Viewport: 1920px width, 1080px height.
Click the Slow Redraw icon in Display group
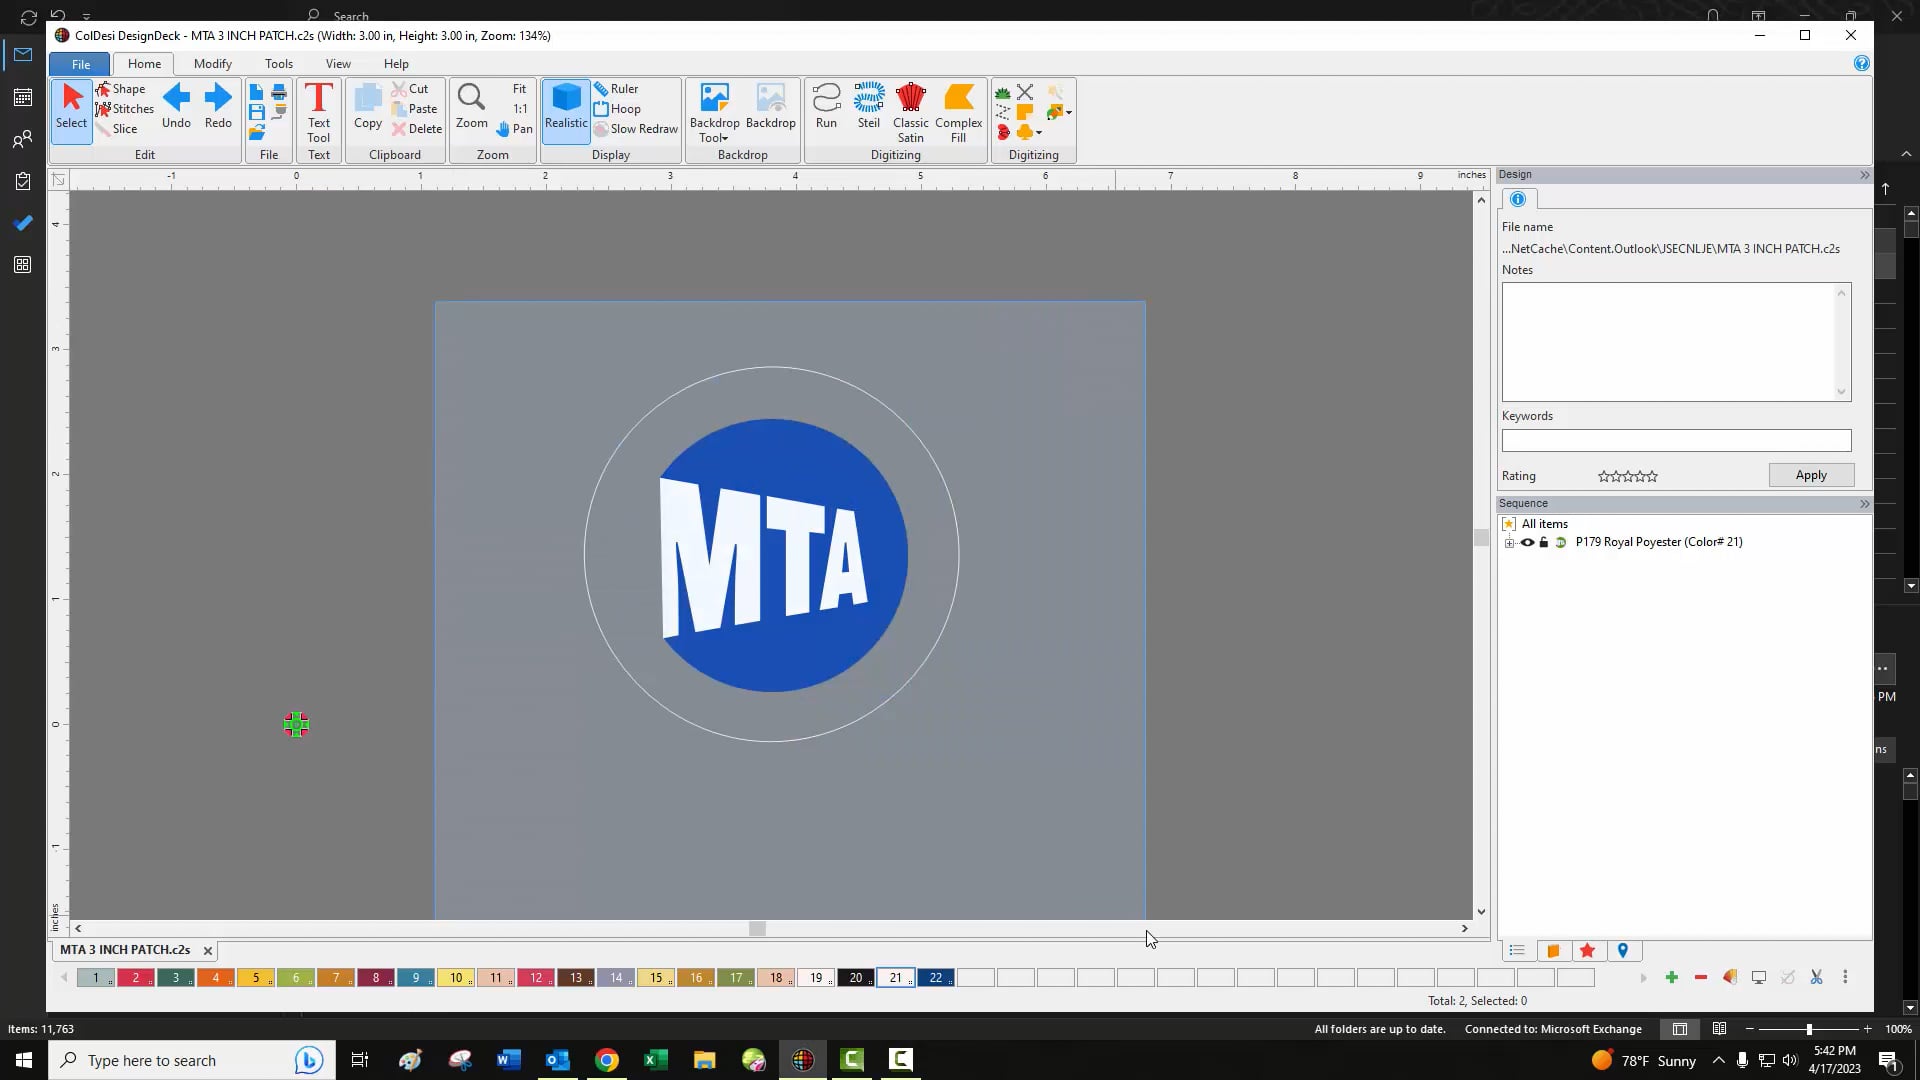(x=600, y=128)
